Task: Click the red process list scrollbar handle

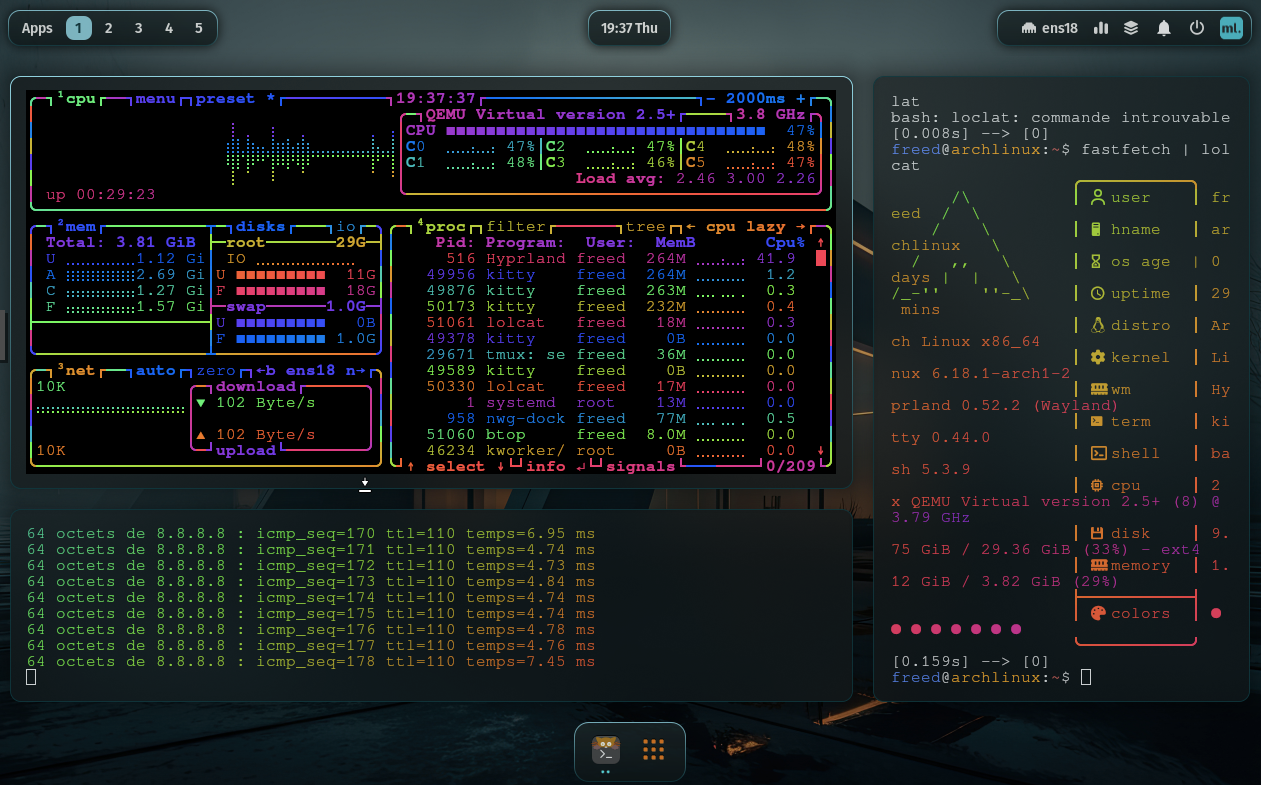Action: [x=821, y=258]
